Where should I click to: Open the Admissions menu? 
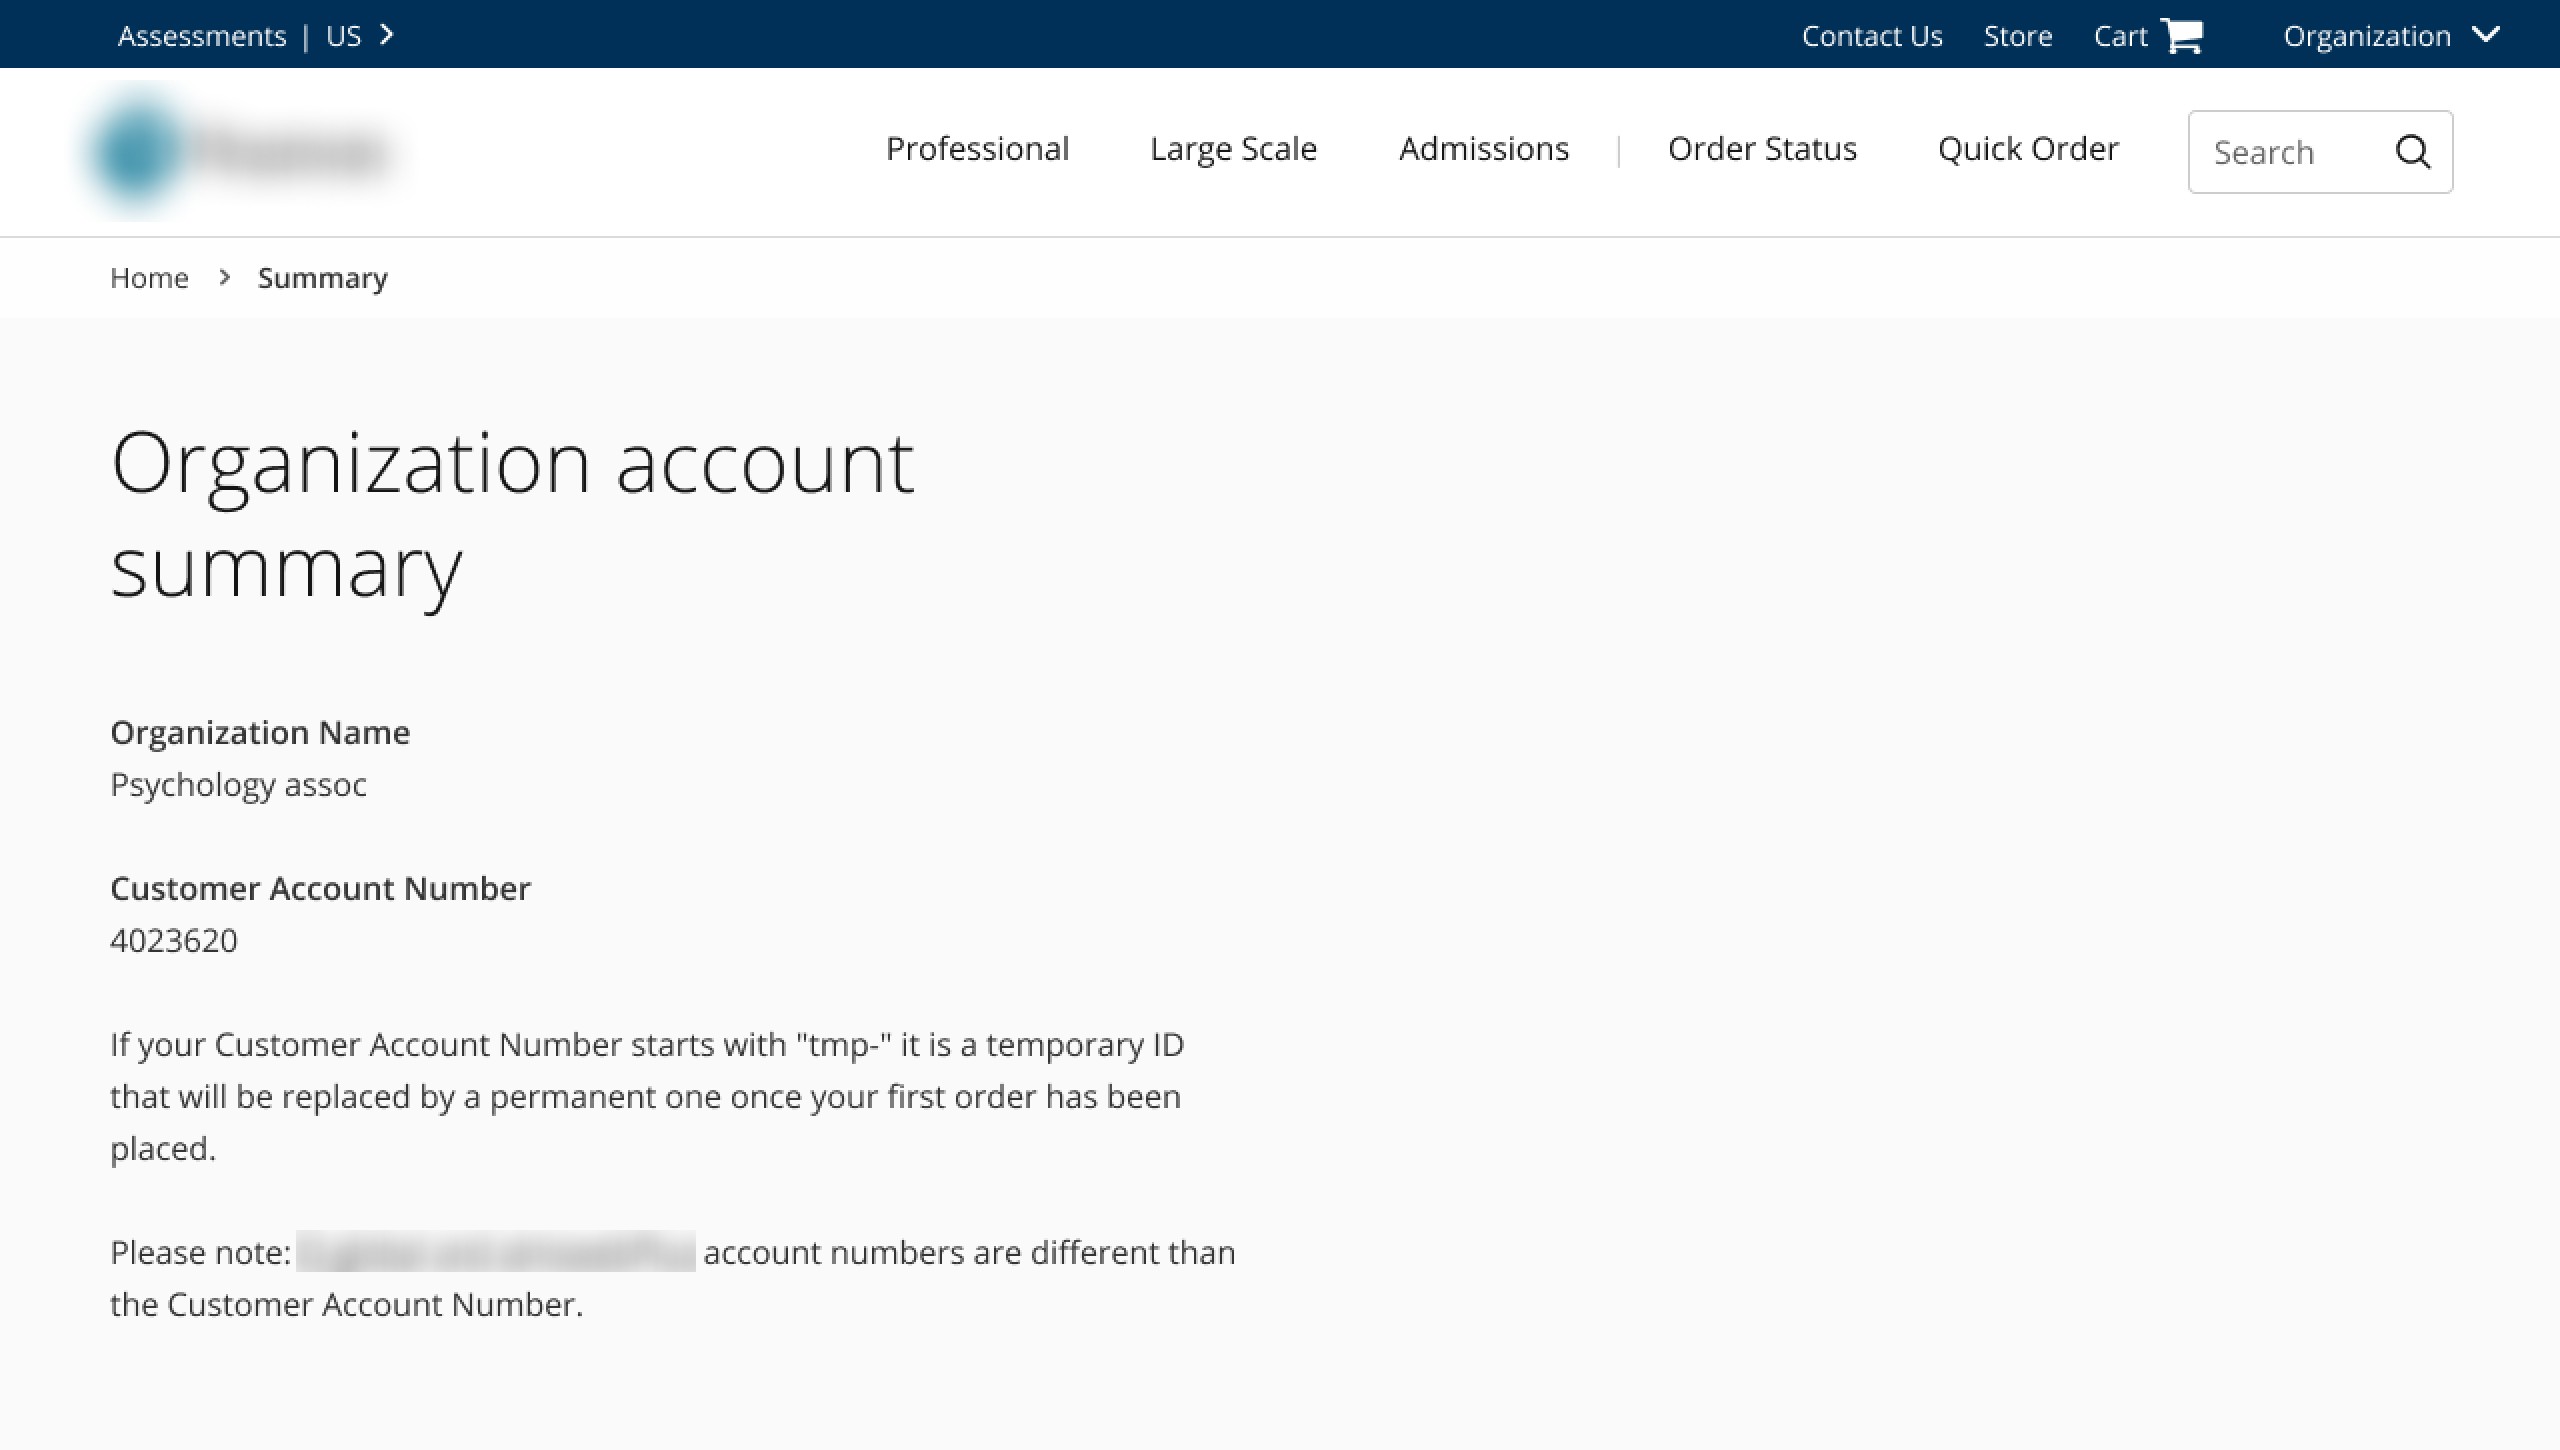1483,149
